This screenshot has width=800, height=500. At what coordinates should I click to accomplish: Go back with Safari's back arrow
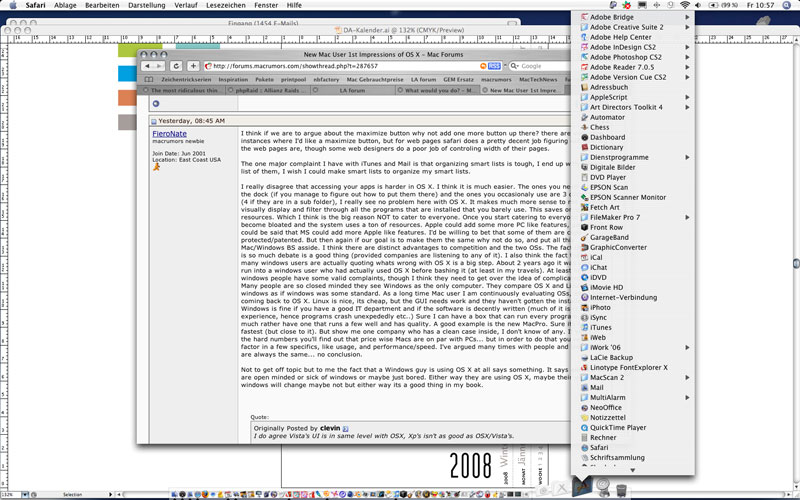(x=147, y=66)
